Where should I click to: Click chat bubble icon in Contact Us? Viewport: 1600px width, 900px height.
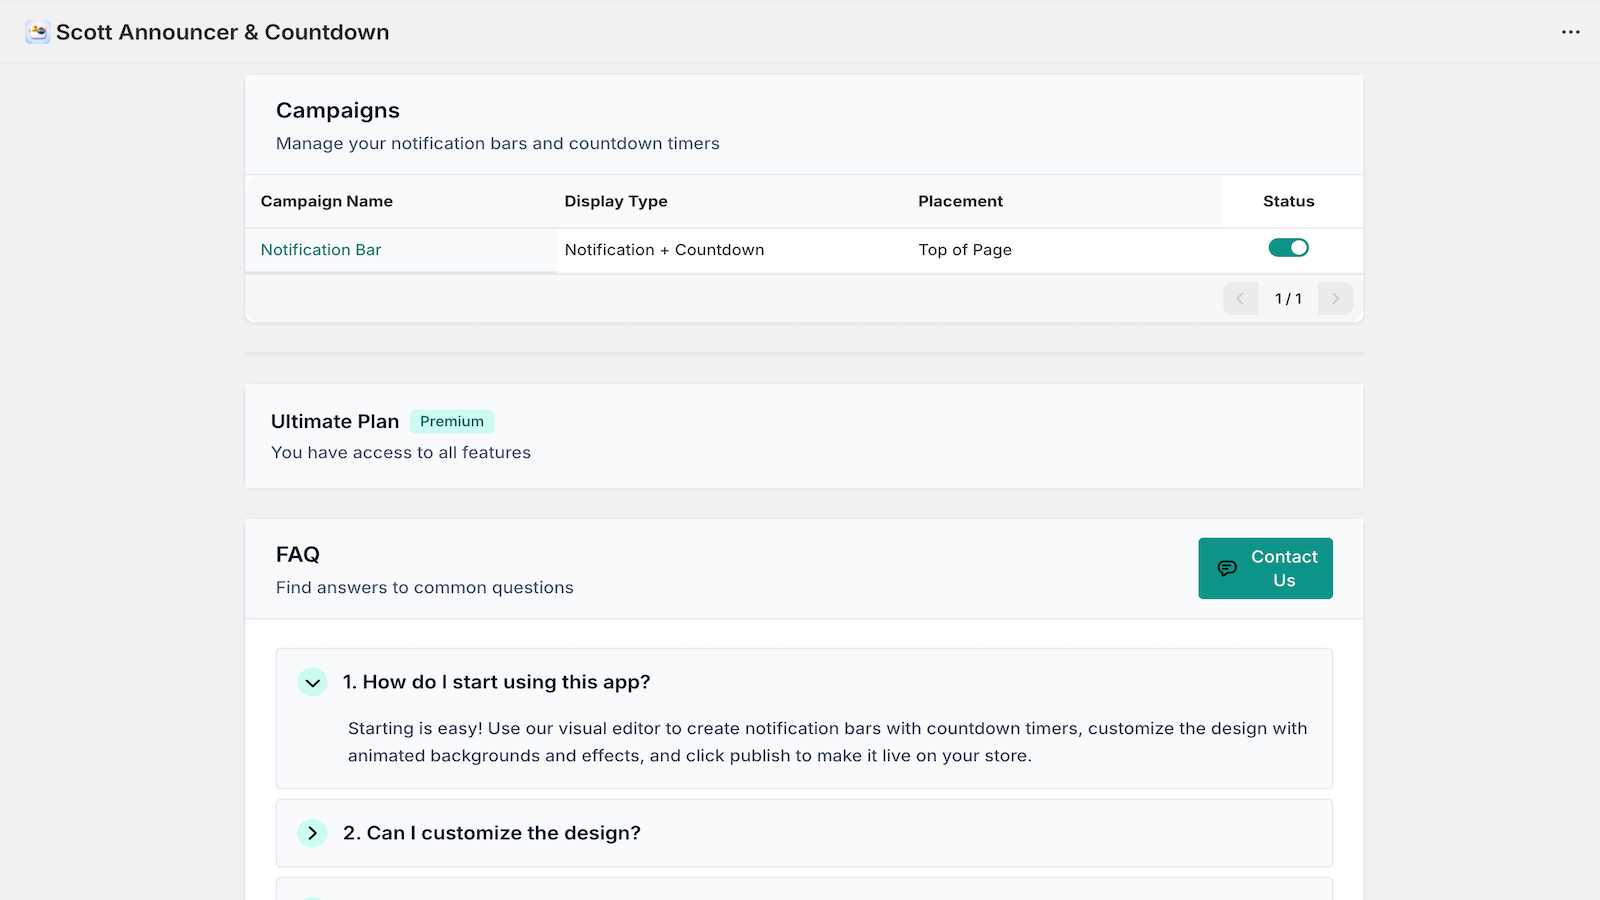pos(1227,568)
